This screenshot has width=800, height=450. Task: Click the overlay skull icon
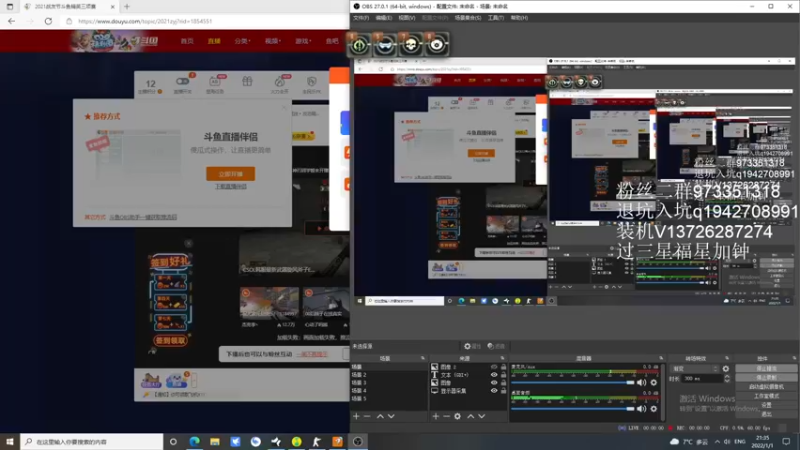tap(411, 45)
